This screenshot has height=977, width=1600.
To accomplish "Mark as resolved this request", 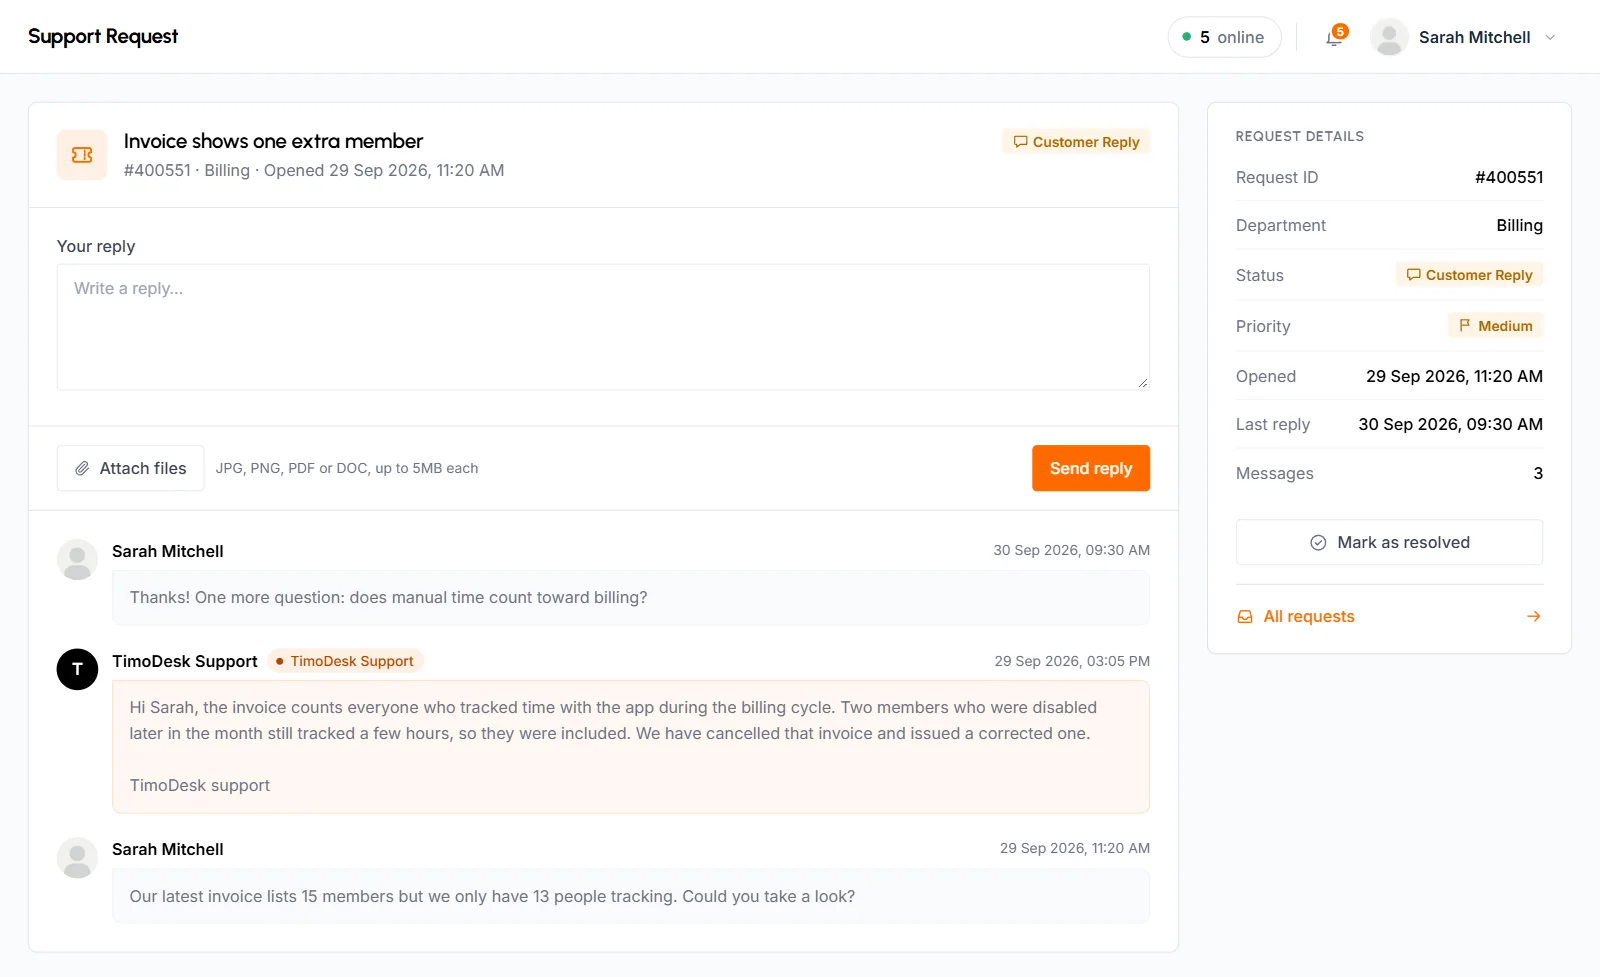I will pyautogui.click(x=1389, y=542).
